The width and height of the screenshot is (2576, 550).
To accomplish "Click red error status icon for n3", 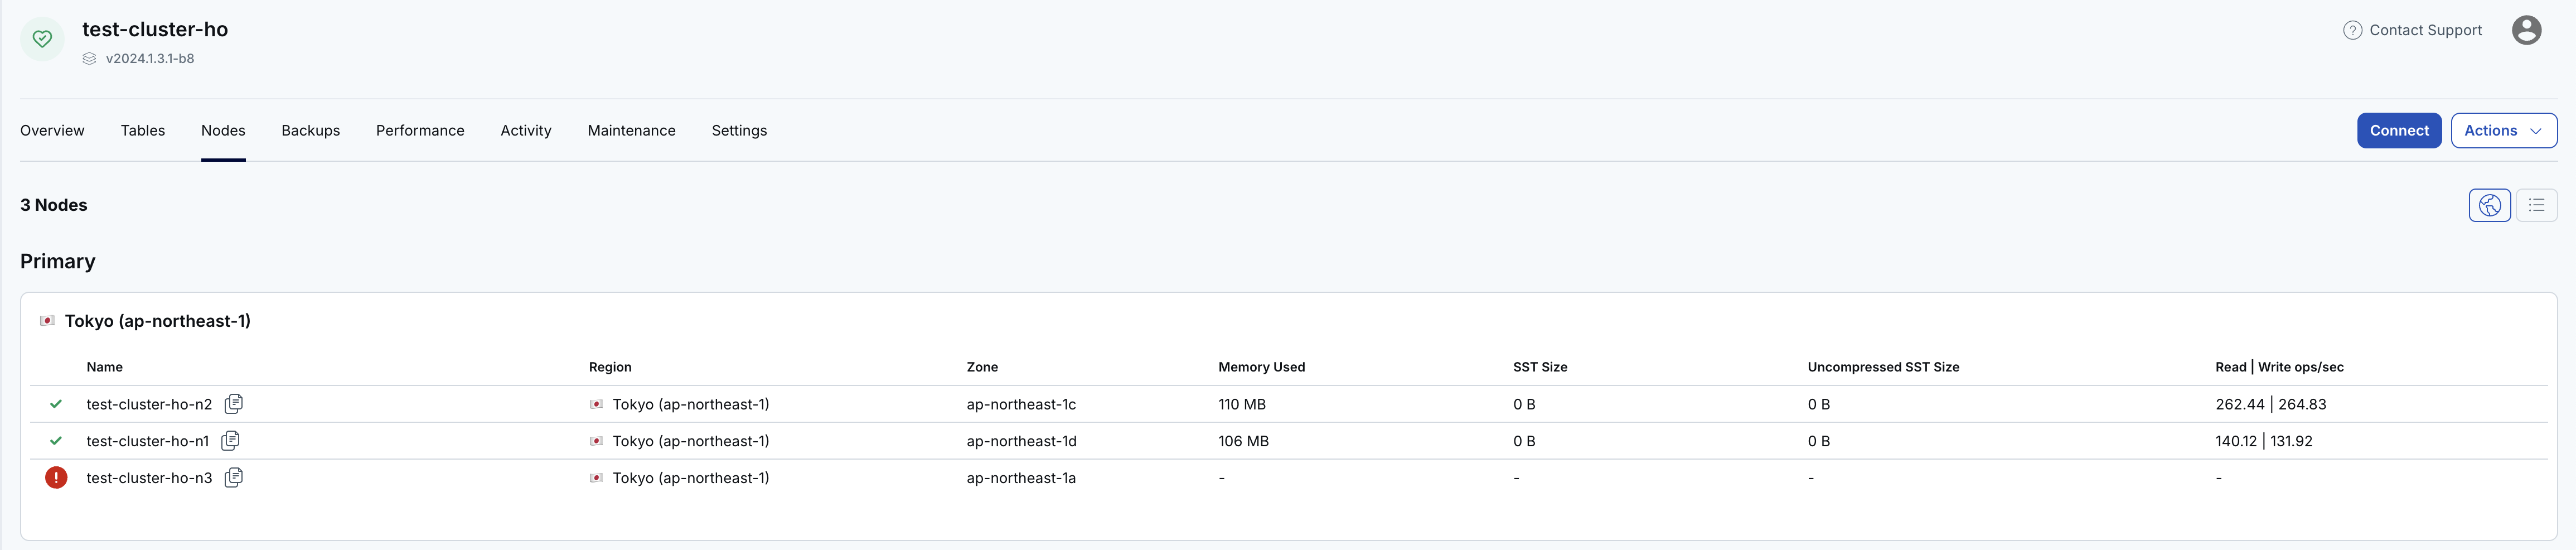I will pos(56,478).
